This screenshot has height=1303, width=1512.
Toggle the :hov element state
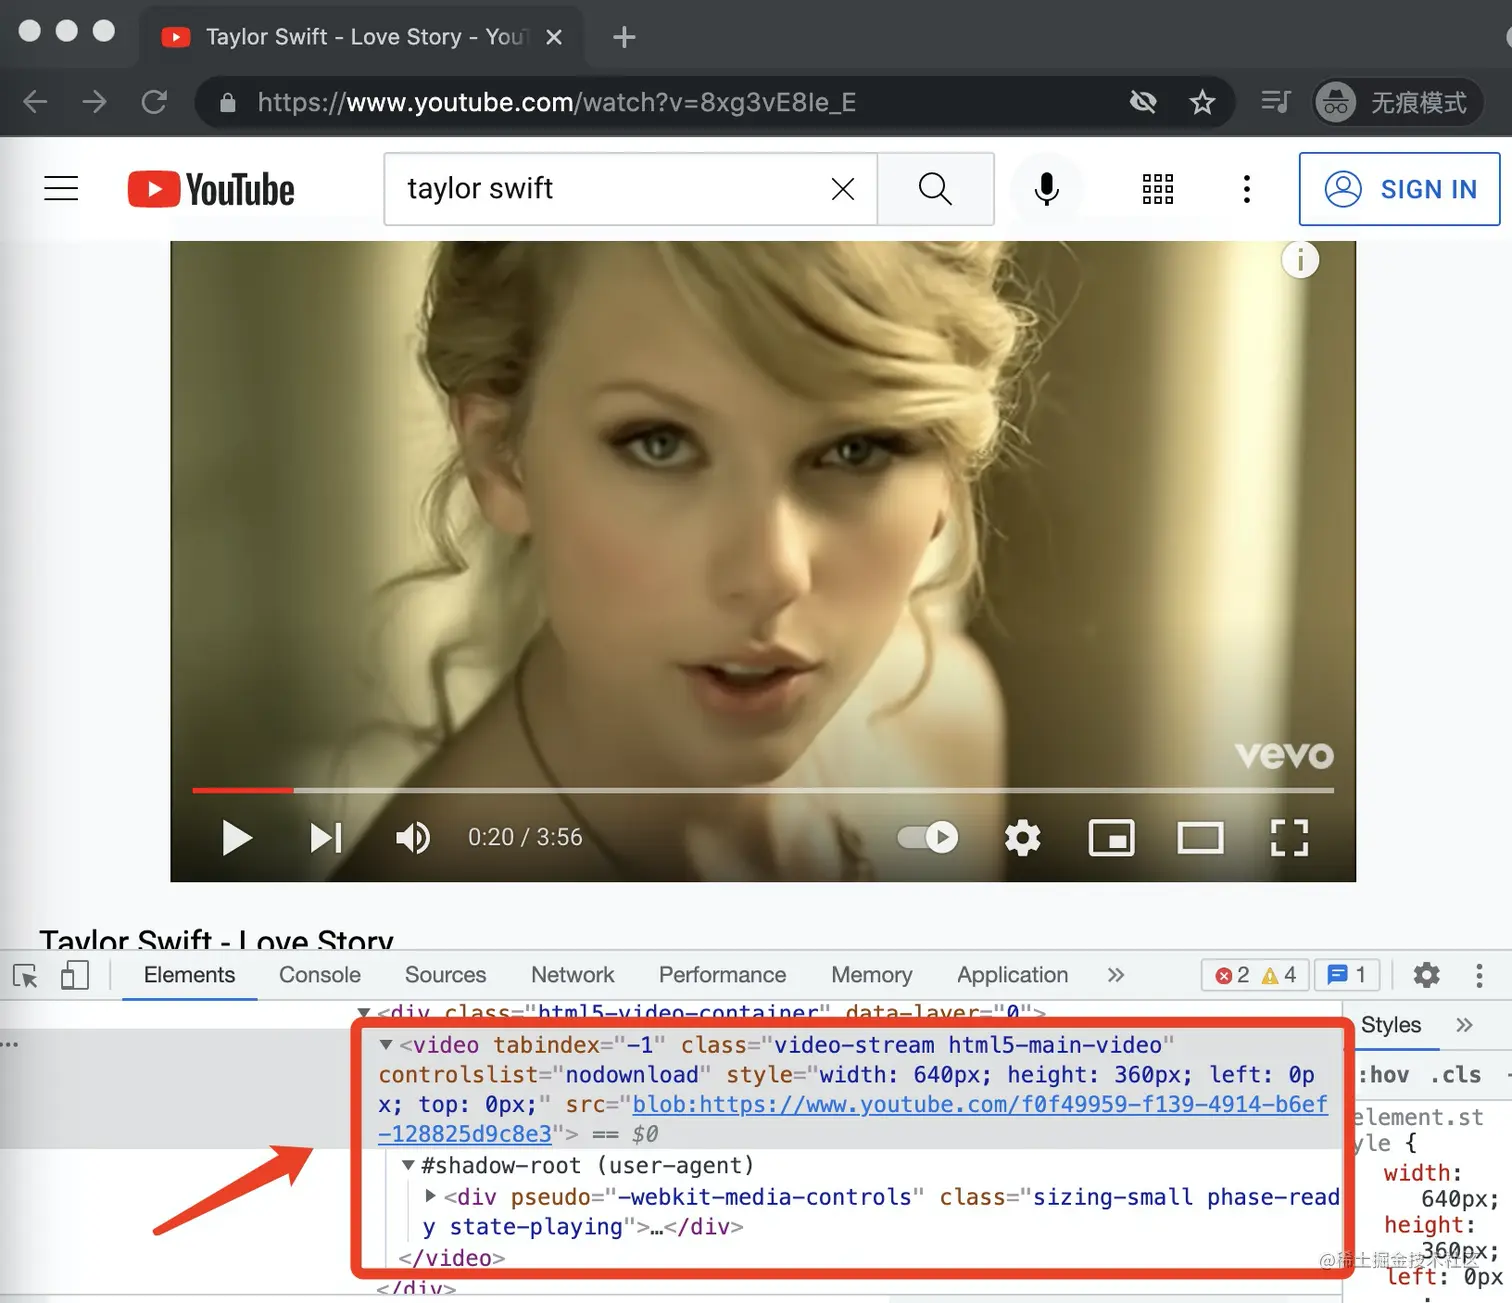point(1383,1075)
